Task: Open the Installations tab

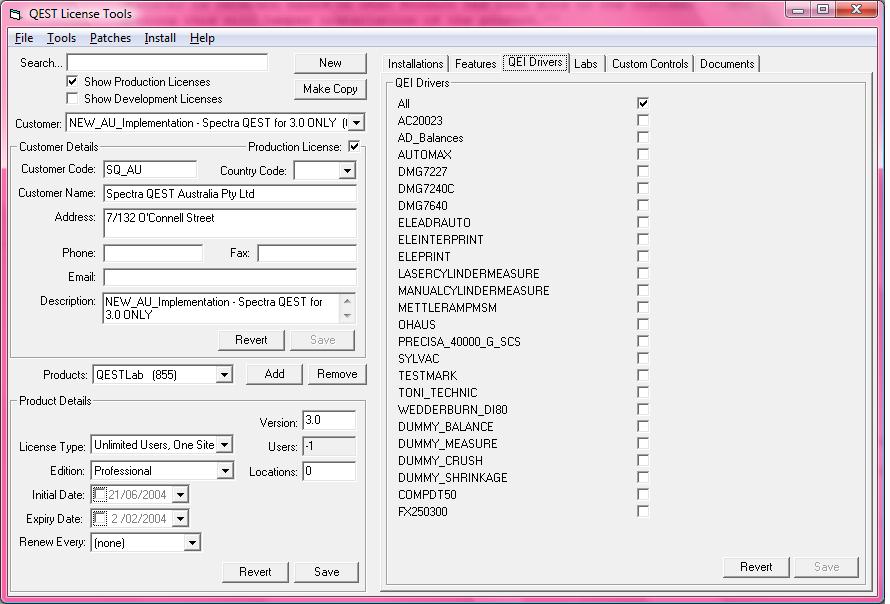Action: pyautogui.click(x=415, y=64)
